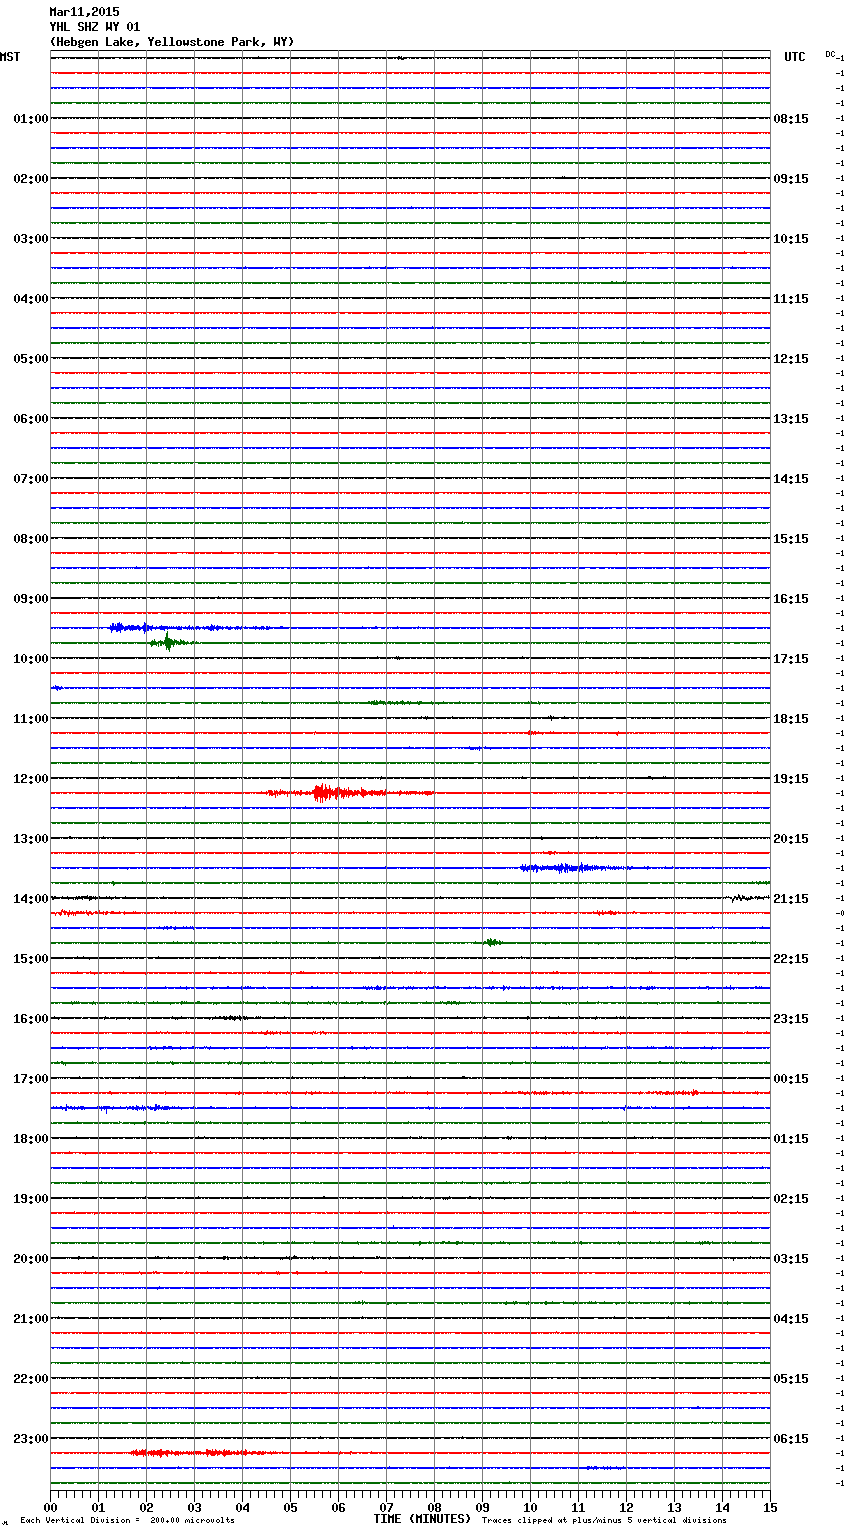The height and width of the screenshot is (1534, 850).
Task: Click minute tick '10' on the bottom axis
Action: [530, 1507]
